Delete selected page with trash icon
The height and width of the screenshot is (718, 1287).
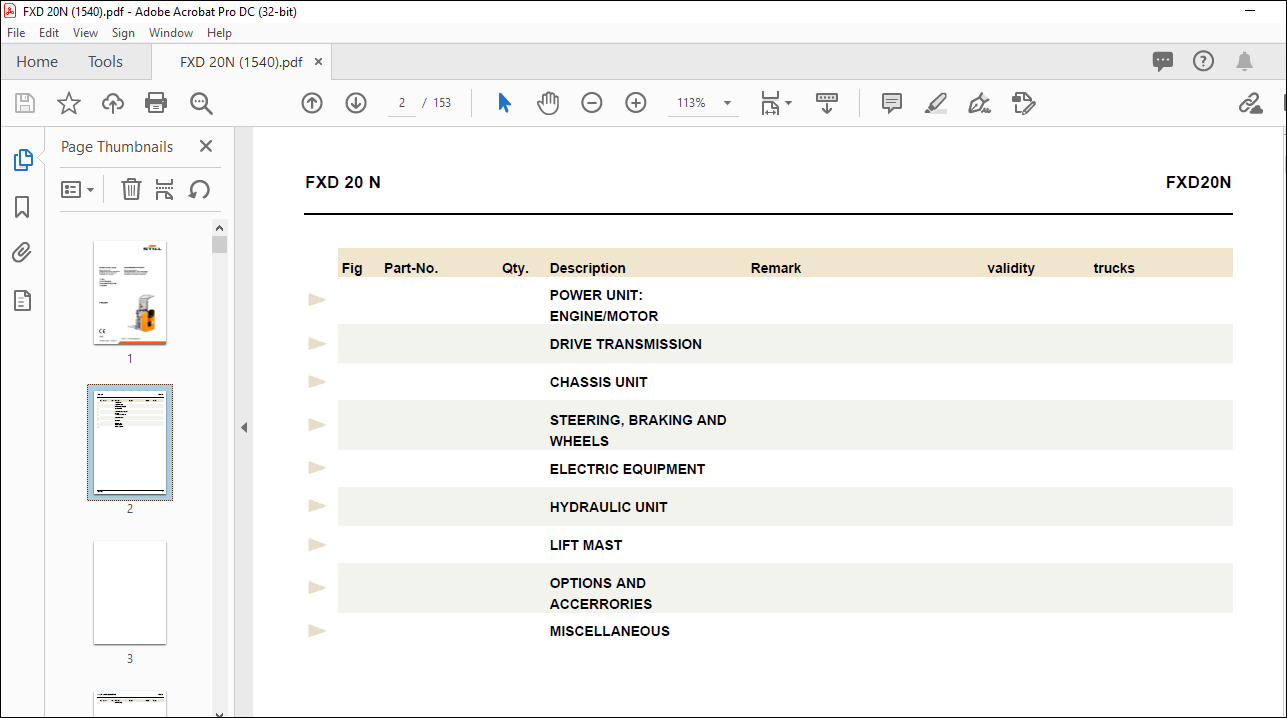click(x=131, y=189)
